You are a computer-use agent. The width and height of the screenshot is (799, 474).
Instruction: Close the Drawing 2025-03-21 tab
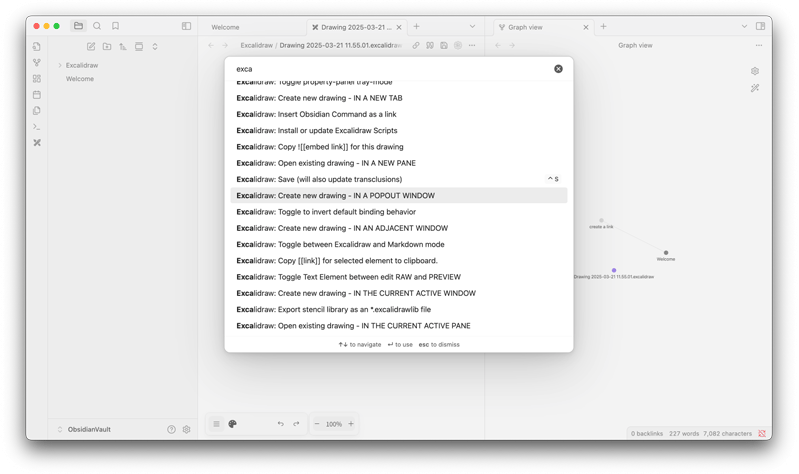tap(399, 27)
